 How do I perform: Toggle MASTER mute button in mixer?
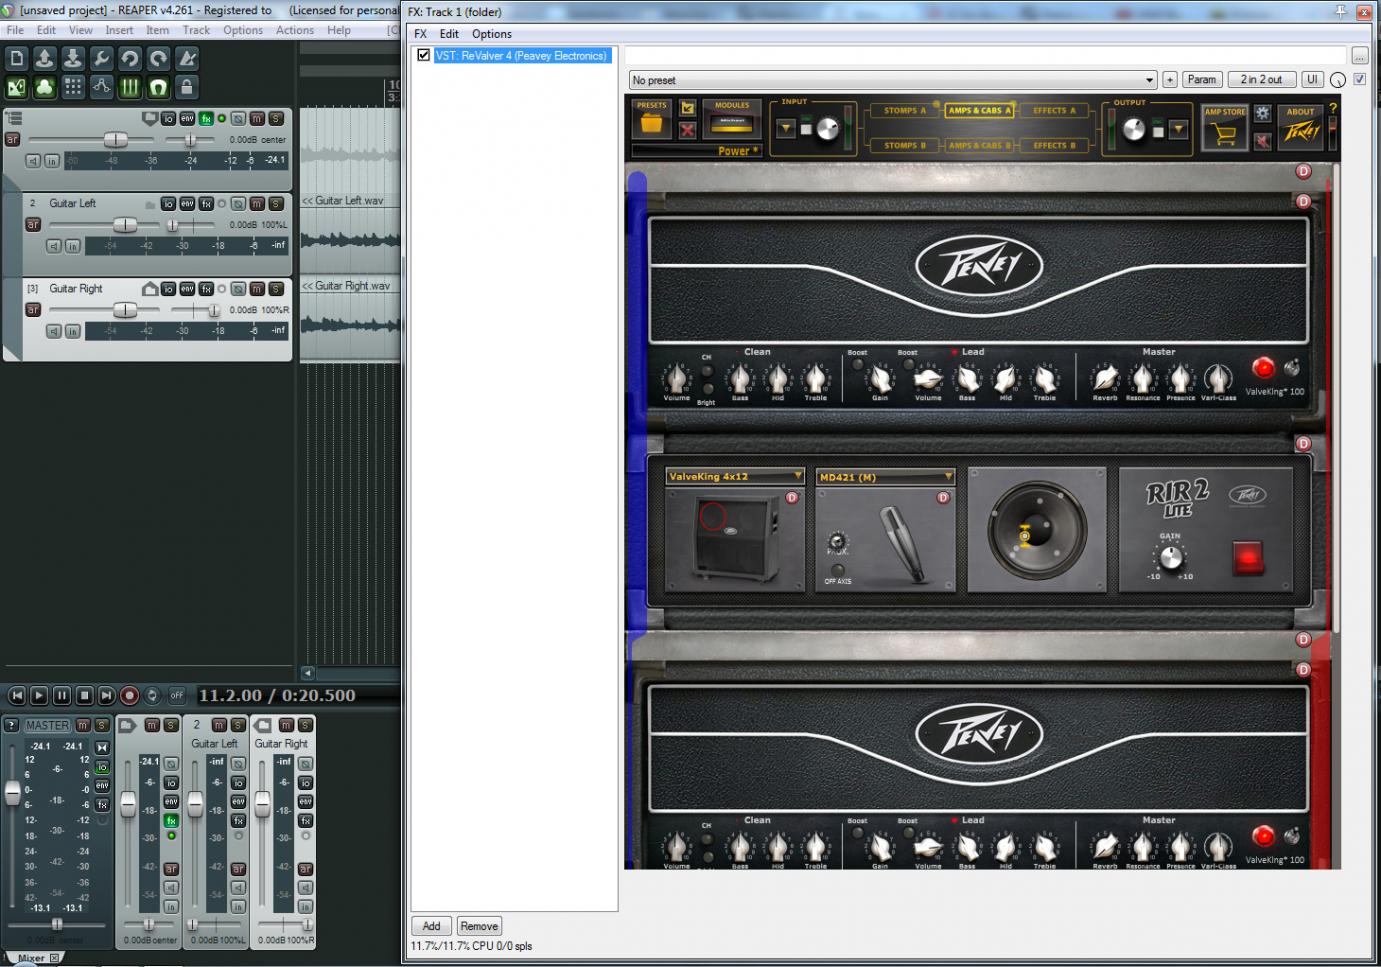[x=83, y=725]
